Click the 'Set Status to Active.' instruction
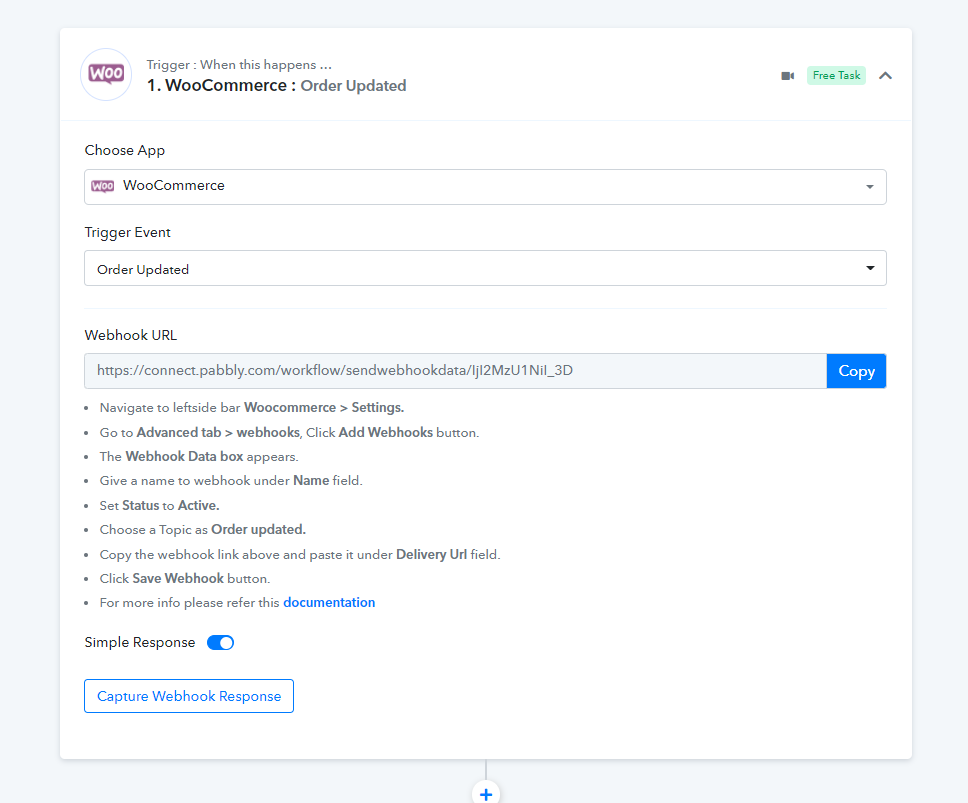The width and height of the screenshot is (968, 803). point(159,506)
